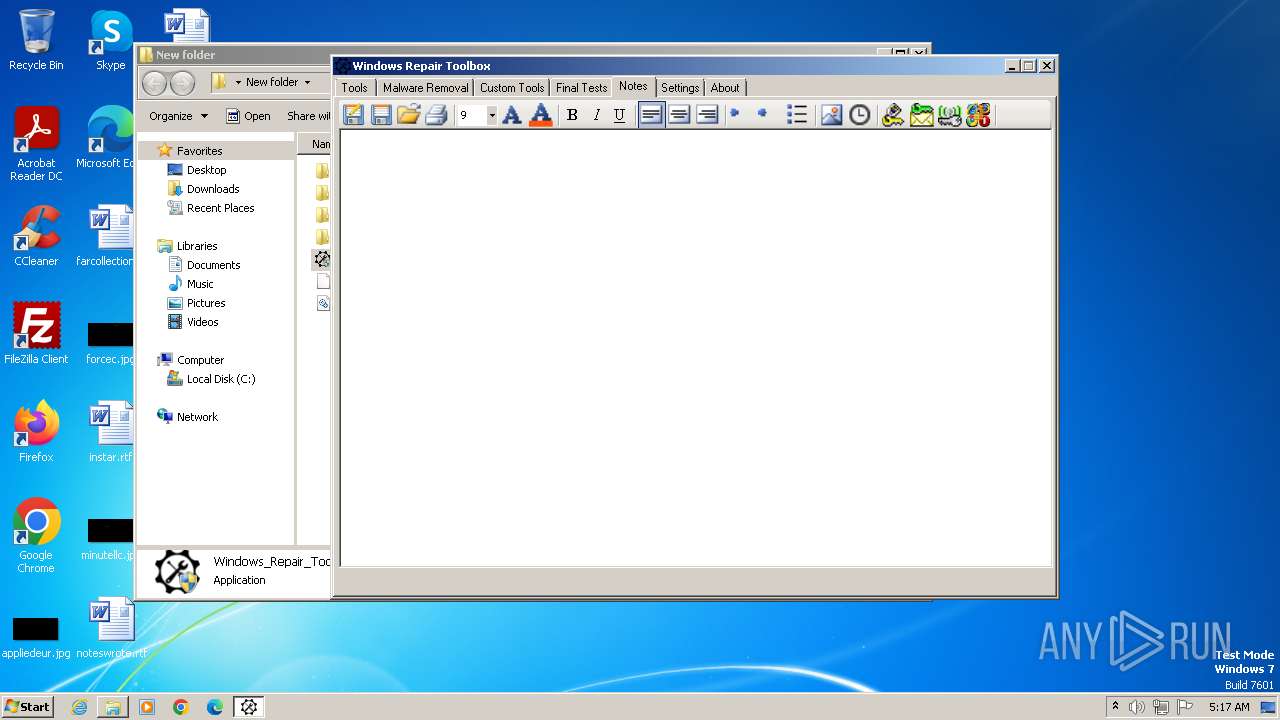
Task: Click the volume icon in system tray
Action: click(x=1136, y=707)
